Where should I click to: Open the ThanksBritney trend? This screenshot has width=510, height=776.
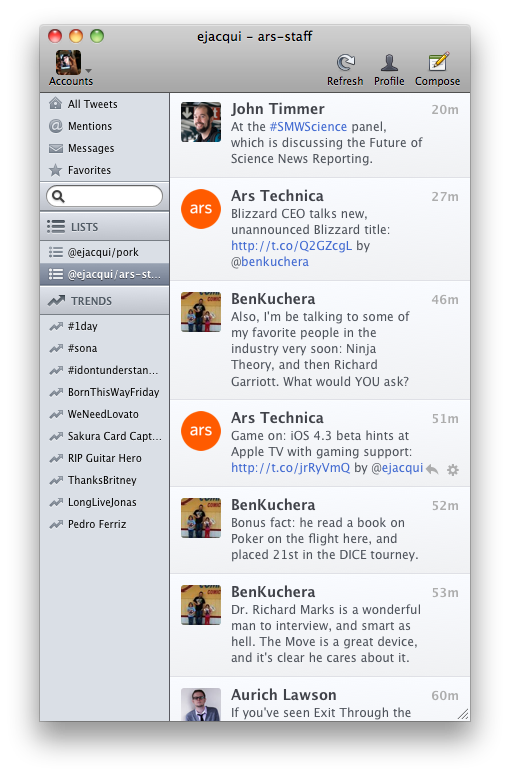104,480
